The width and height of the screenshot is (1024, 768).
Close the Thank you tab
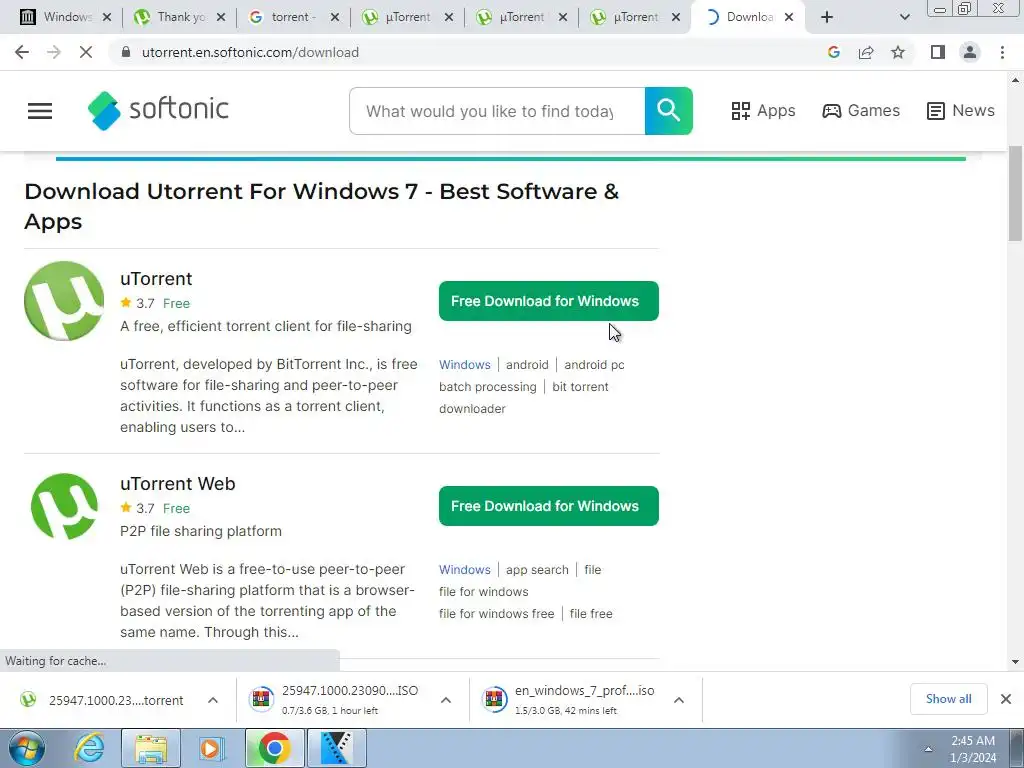[221, 17]
